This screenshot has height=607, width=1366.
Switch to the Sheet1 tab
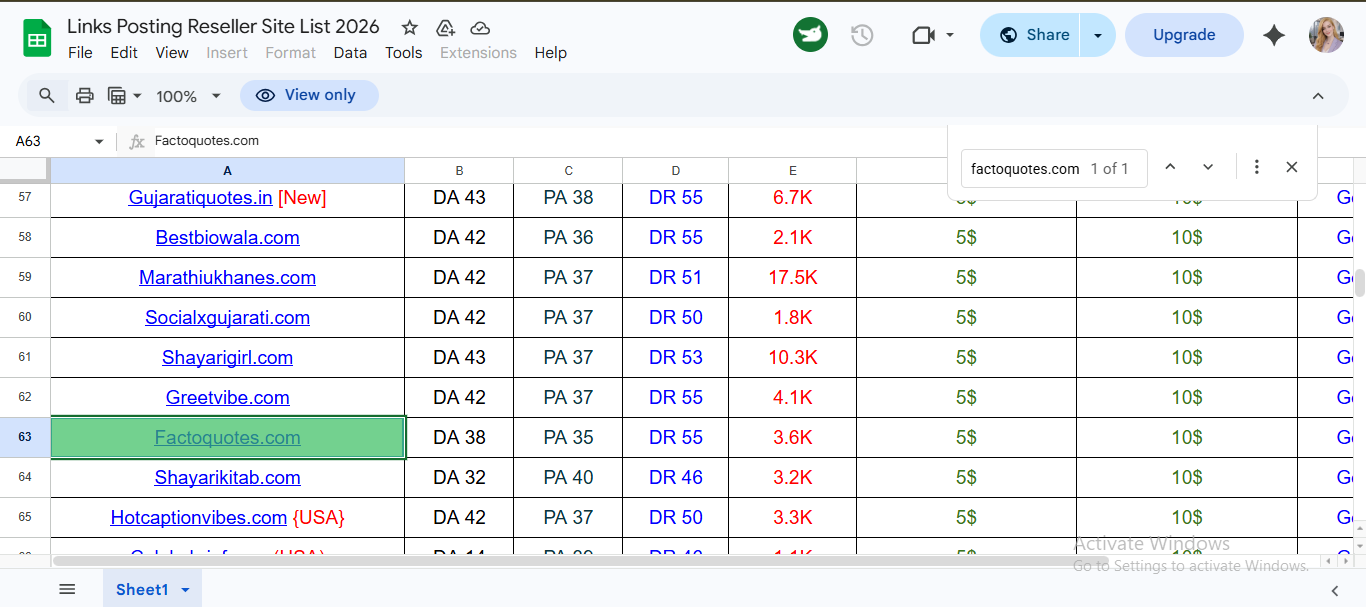[142, 589]
